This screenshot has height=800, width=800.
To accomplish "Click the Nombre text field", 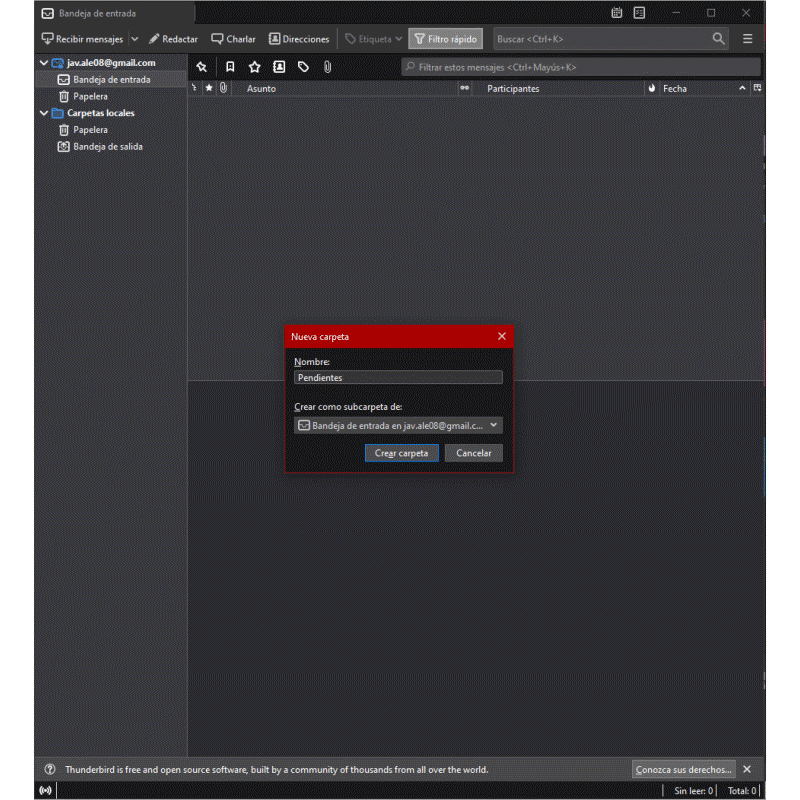I will (398, 378).
